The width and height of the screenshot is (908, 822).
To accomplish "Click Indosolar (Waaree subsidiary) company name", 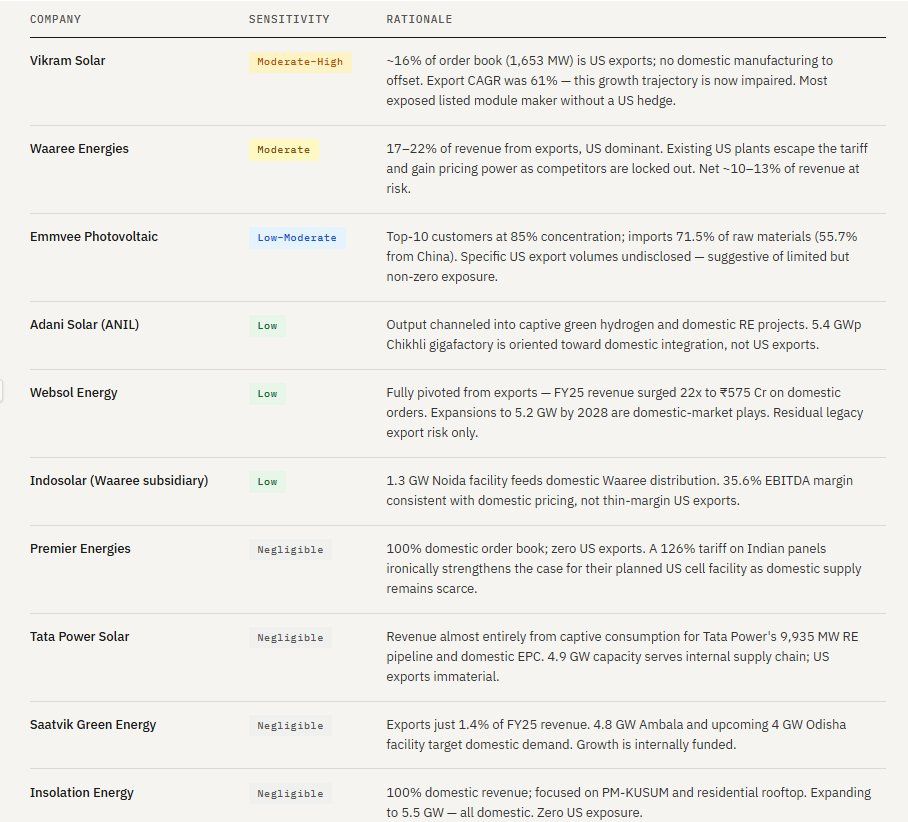I will point(119,481).
